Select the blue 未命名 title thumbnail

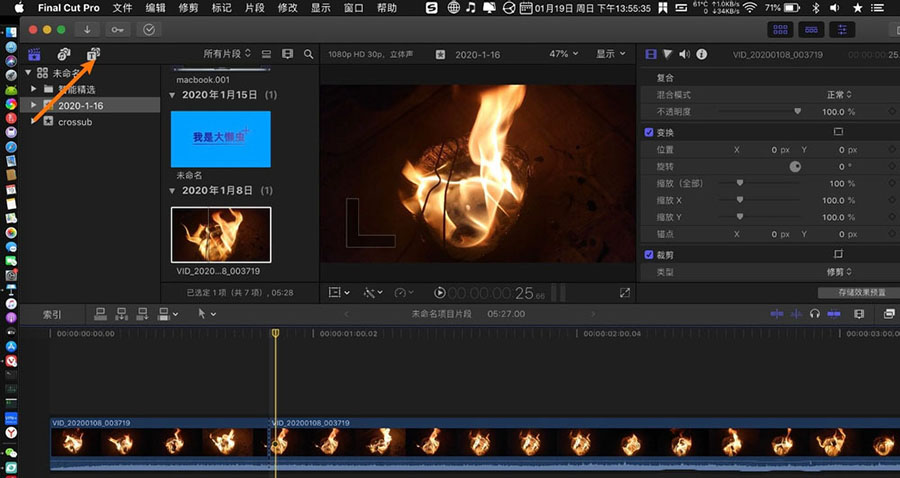(x=220, y=139)
